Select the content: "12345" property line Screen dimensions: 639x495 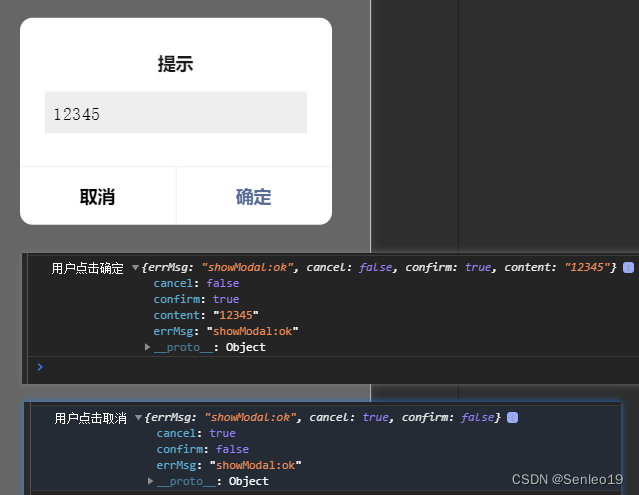(206, 315)
